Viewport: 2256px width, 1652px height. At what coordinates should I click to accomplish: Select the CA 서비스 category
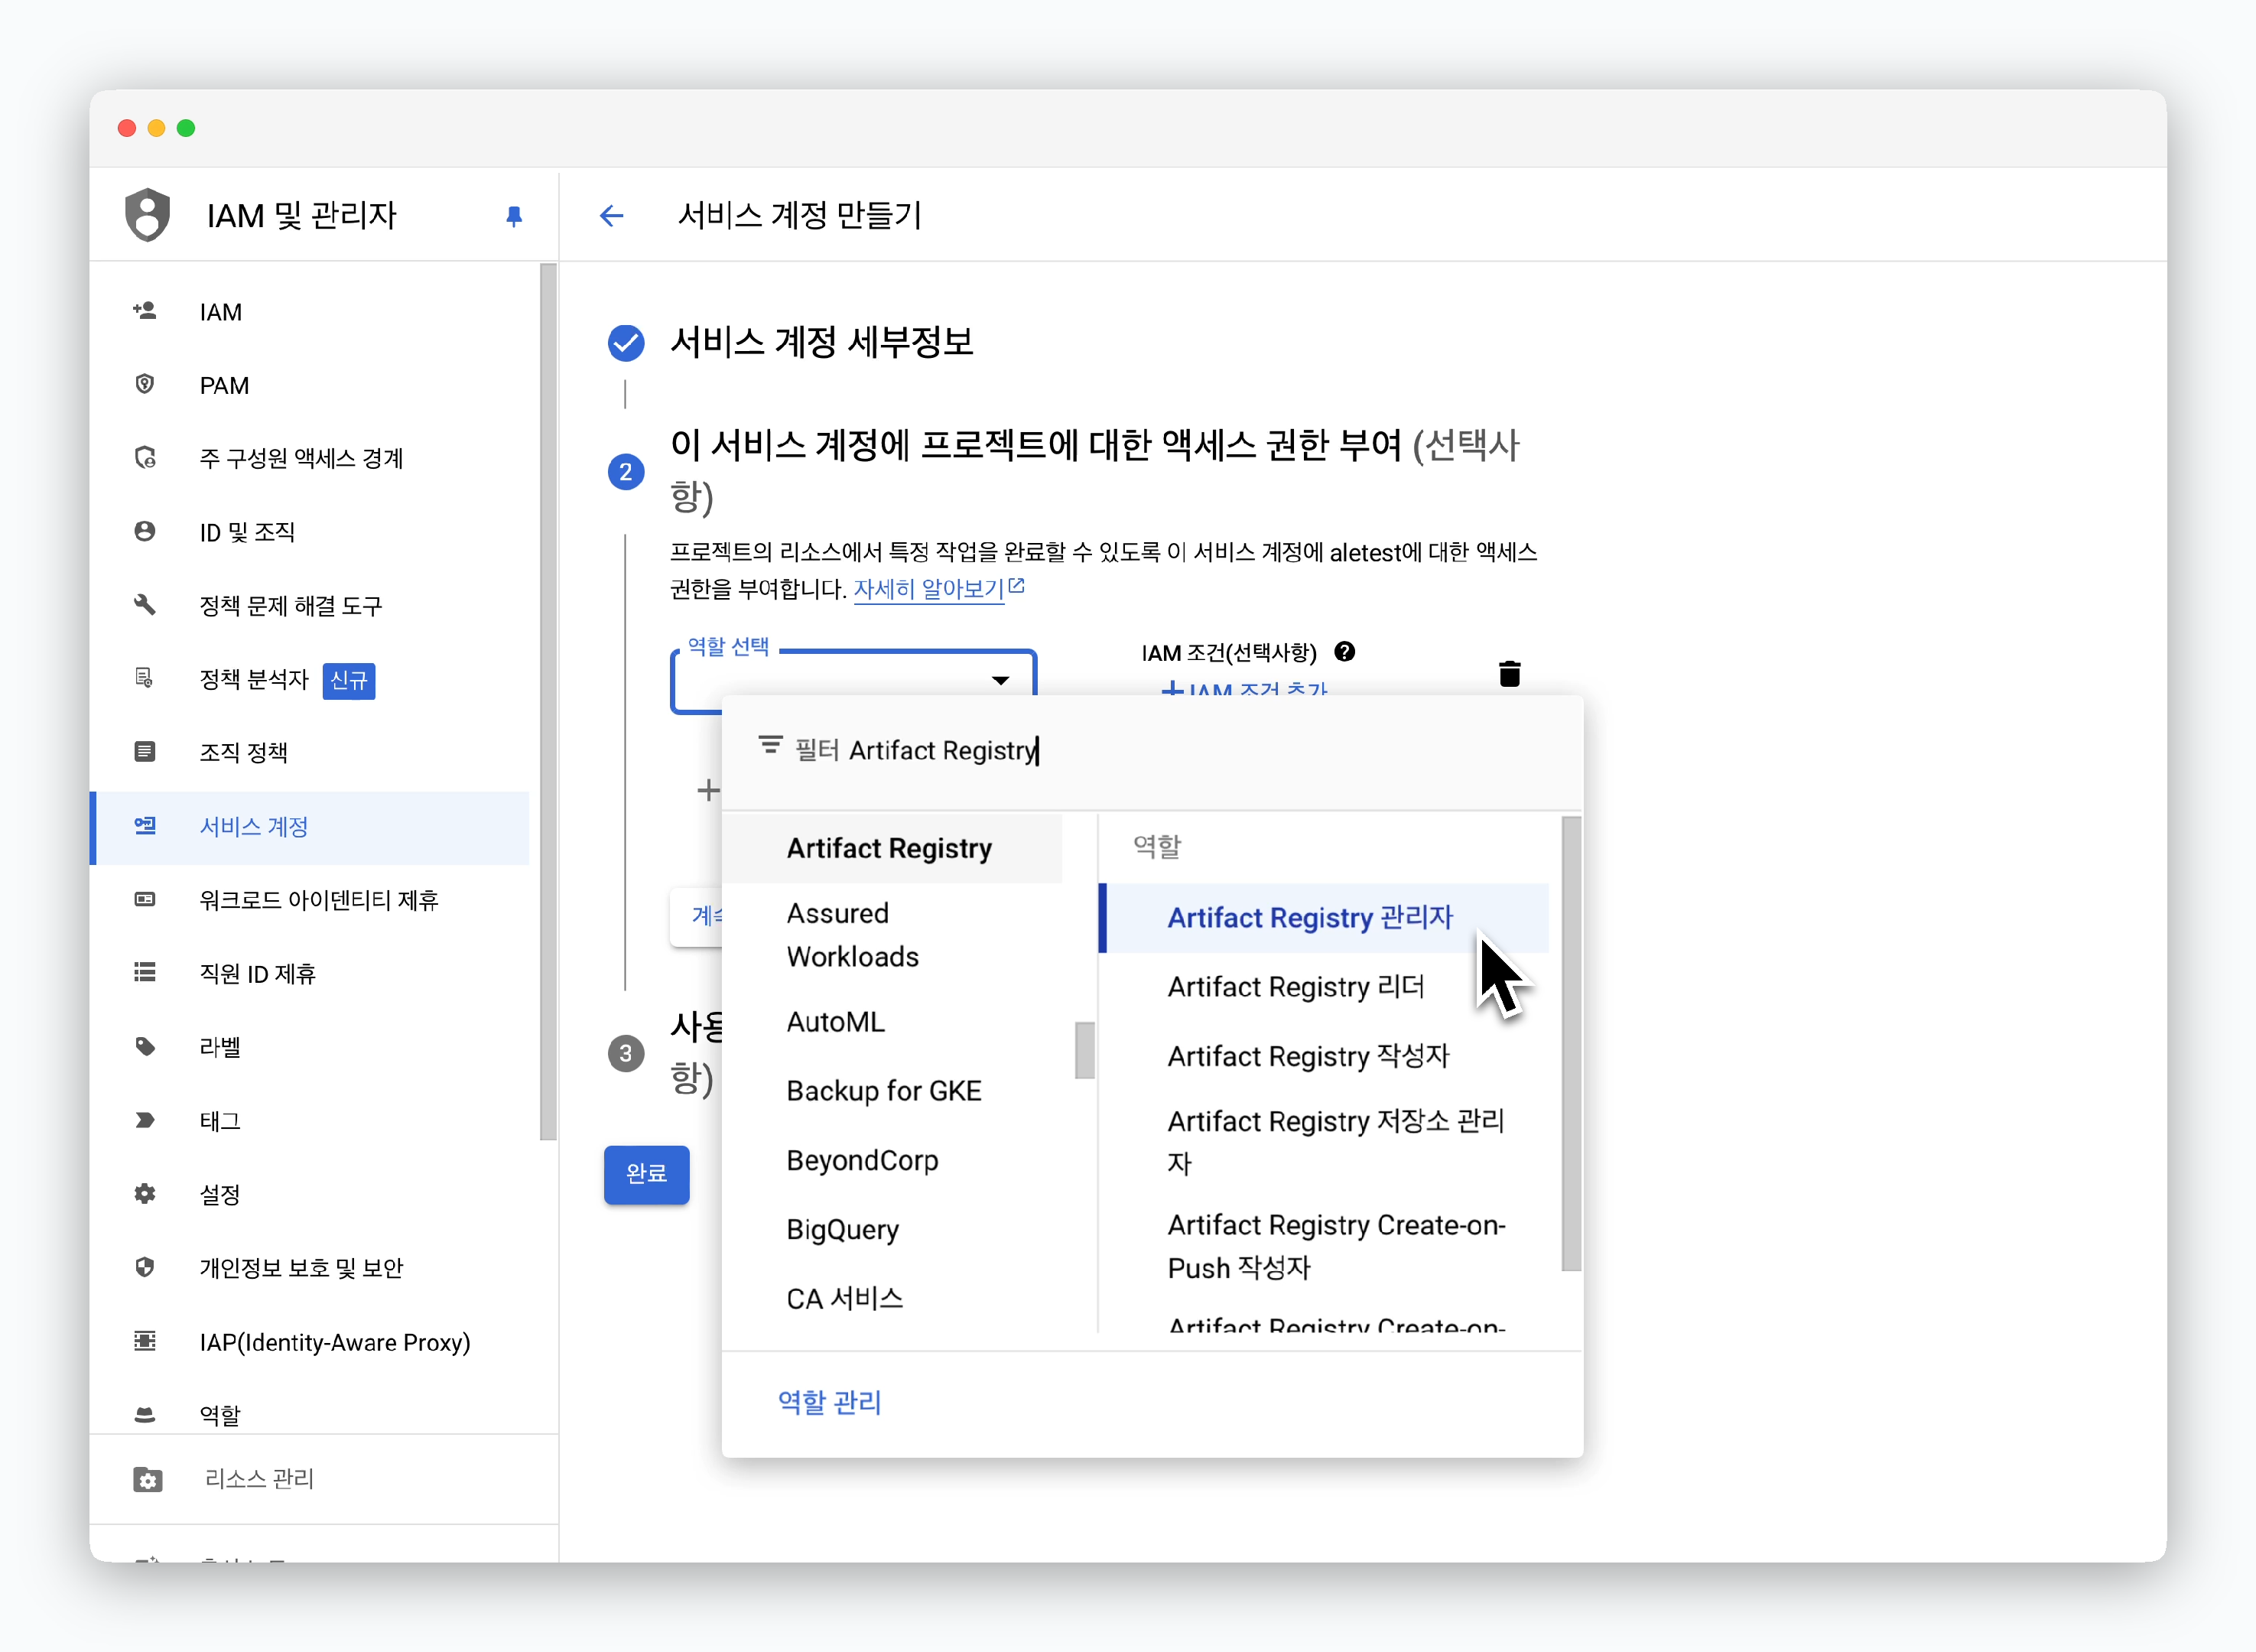pos(892,1298)
